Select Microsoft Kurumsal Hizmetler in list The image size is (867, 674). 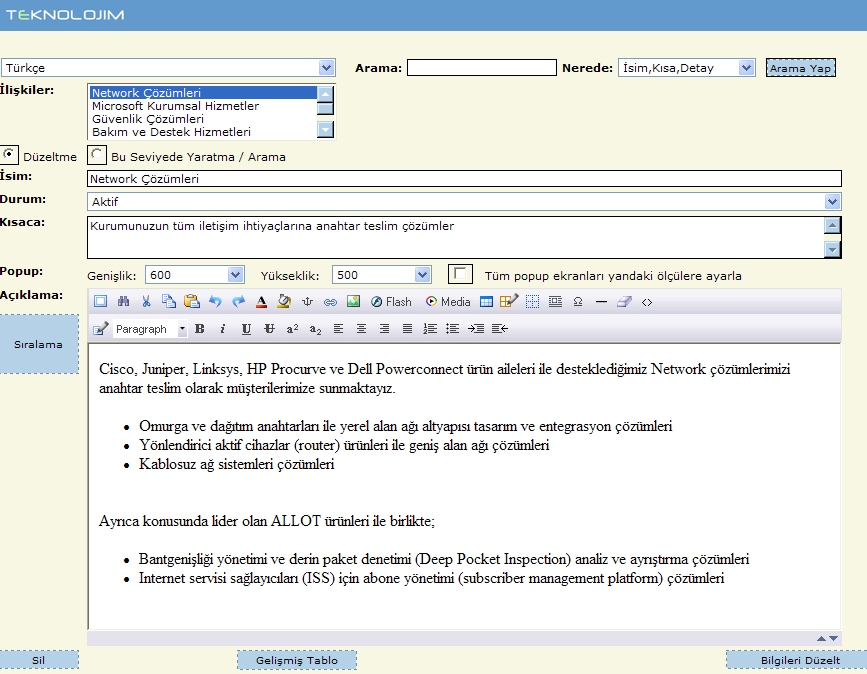203,106
